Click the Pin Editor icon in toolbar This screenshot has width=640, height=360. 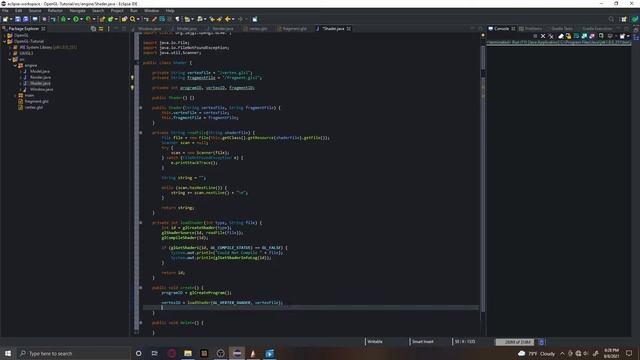click(x=255, y=19)
